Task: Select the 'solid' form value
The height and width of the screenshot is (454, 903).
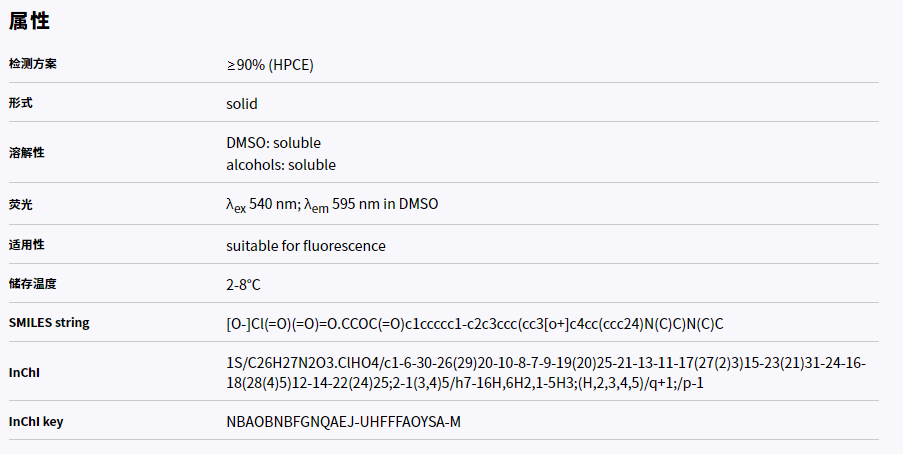Action: (x=242, y=103)
